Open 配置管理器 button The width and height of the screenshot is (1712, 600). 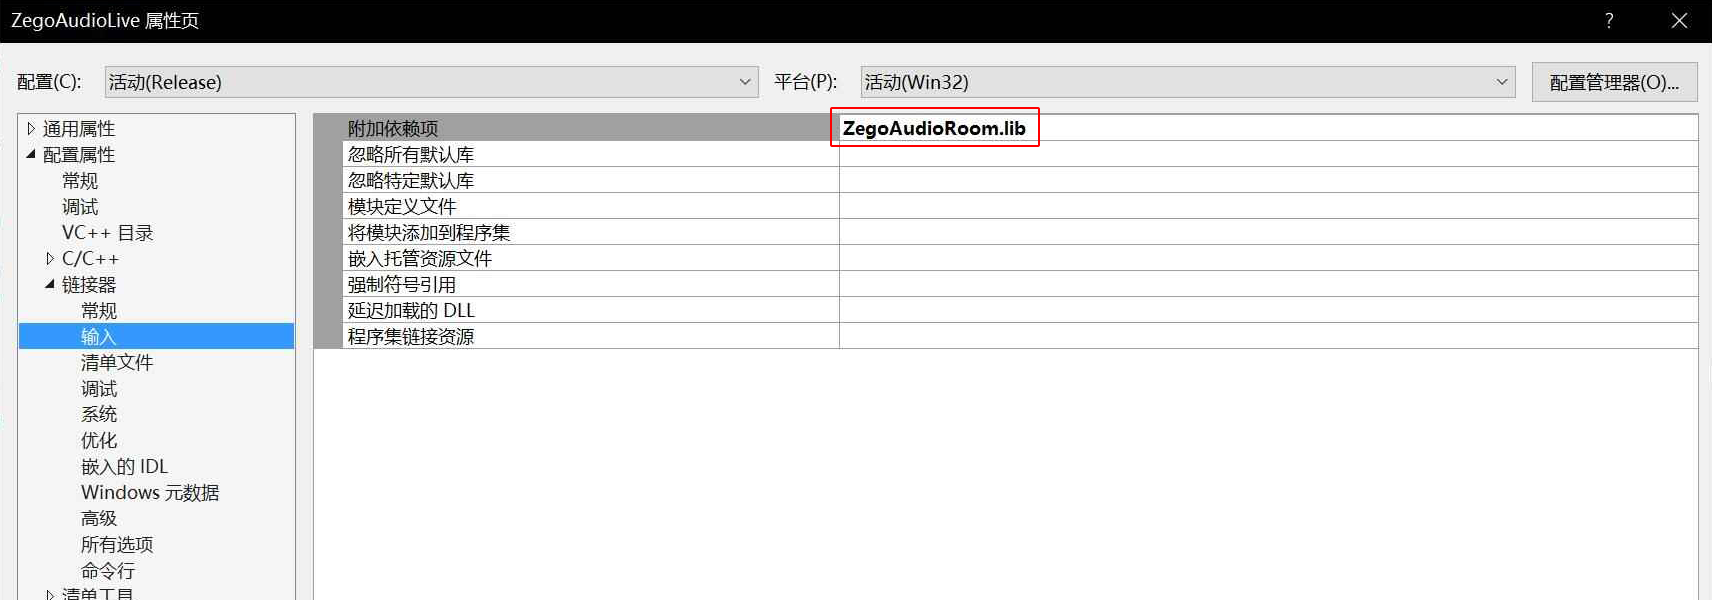(x=1614, y=82)
